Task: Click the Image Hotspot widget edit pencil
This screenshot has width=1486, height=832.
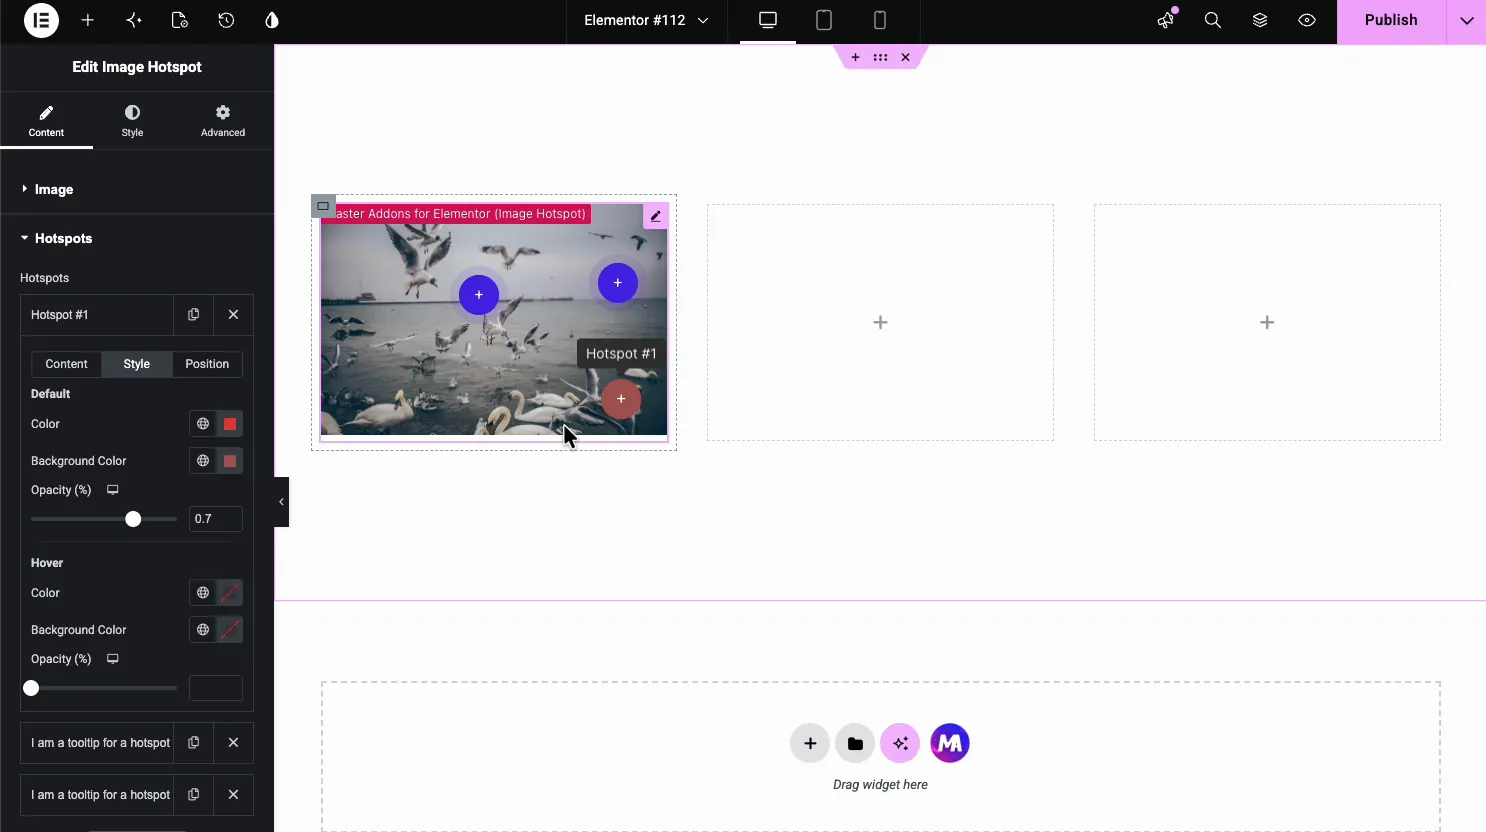Action: [x=656, y=216]
